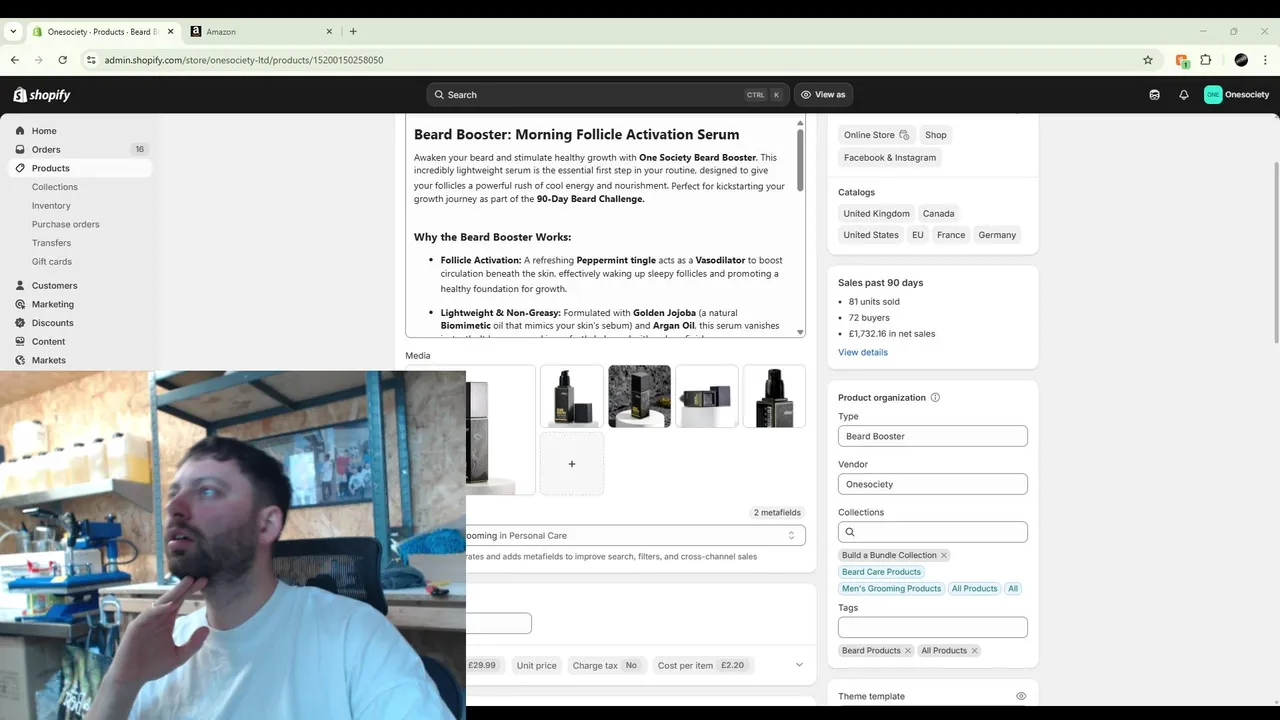The width and height of the screenshot is (1280, 720).
Task: Click the Home house icon
Action: [20, 131]
